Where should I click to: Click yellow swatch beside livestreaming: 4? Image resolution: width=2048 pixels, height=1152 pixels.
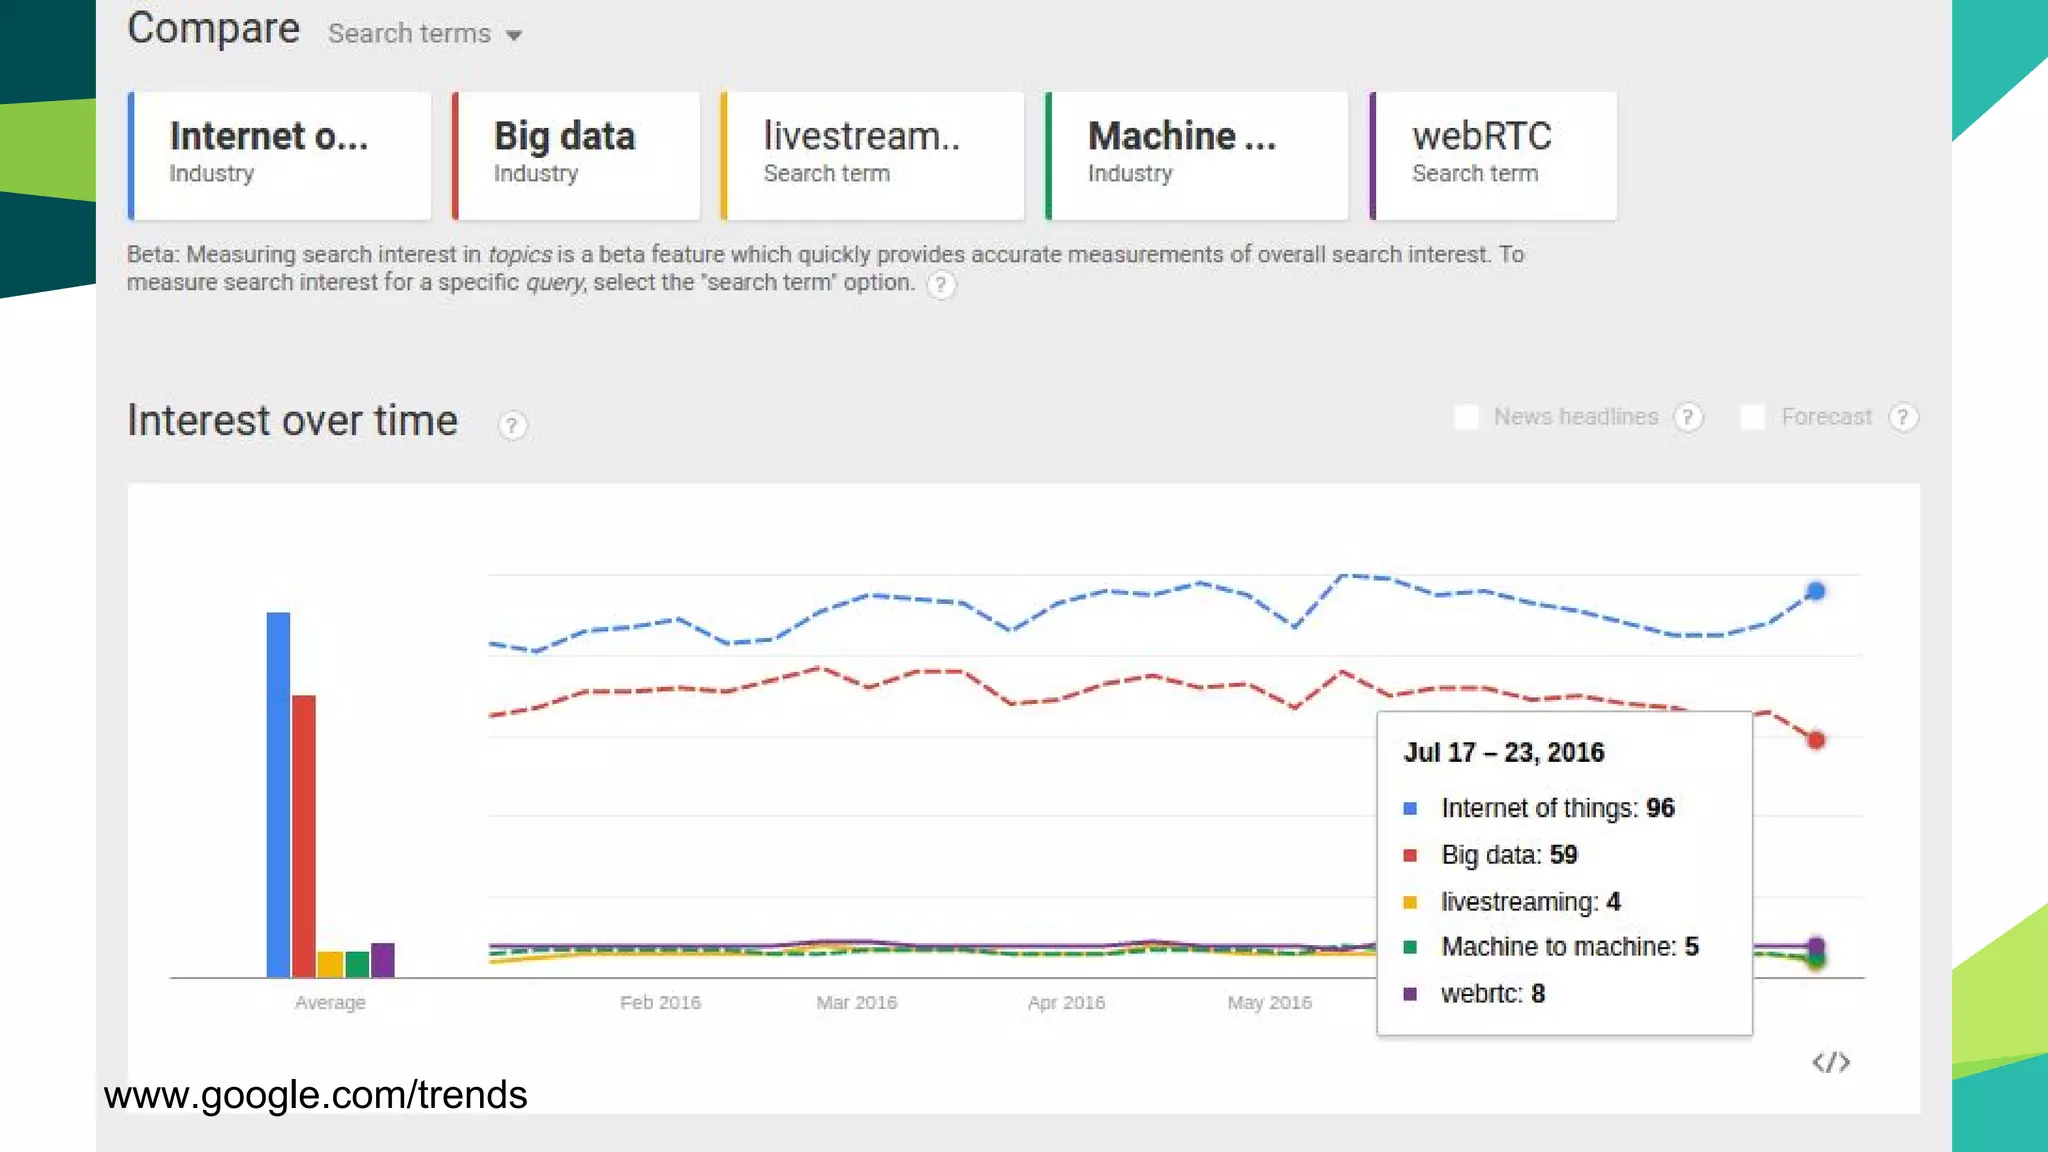1410,902
